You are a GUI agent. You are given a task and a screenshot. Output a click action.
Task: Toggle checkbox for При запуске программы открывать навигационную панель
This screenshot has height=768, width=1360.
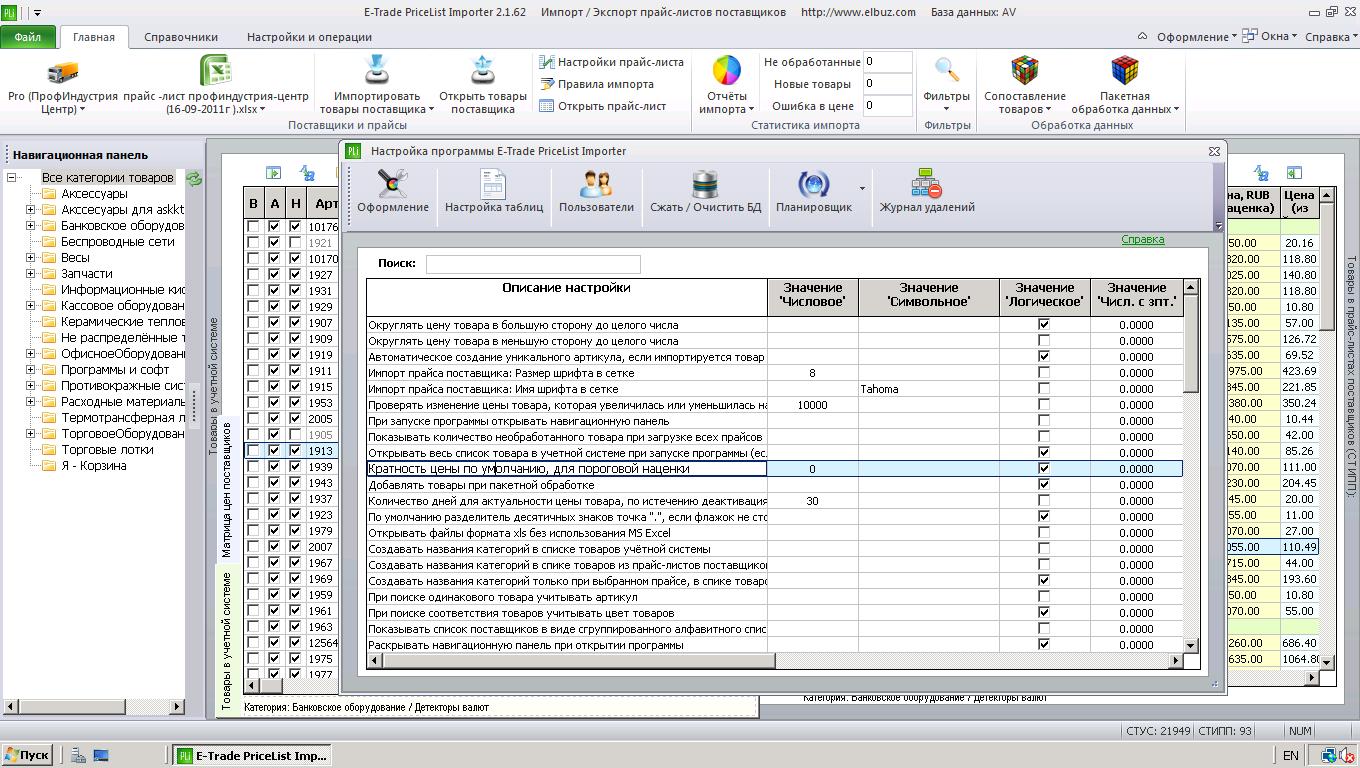1044,421
